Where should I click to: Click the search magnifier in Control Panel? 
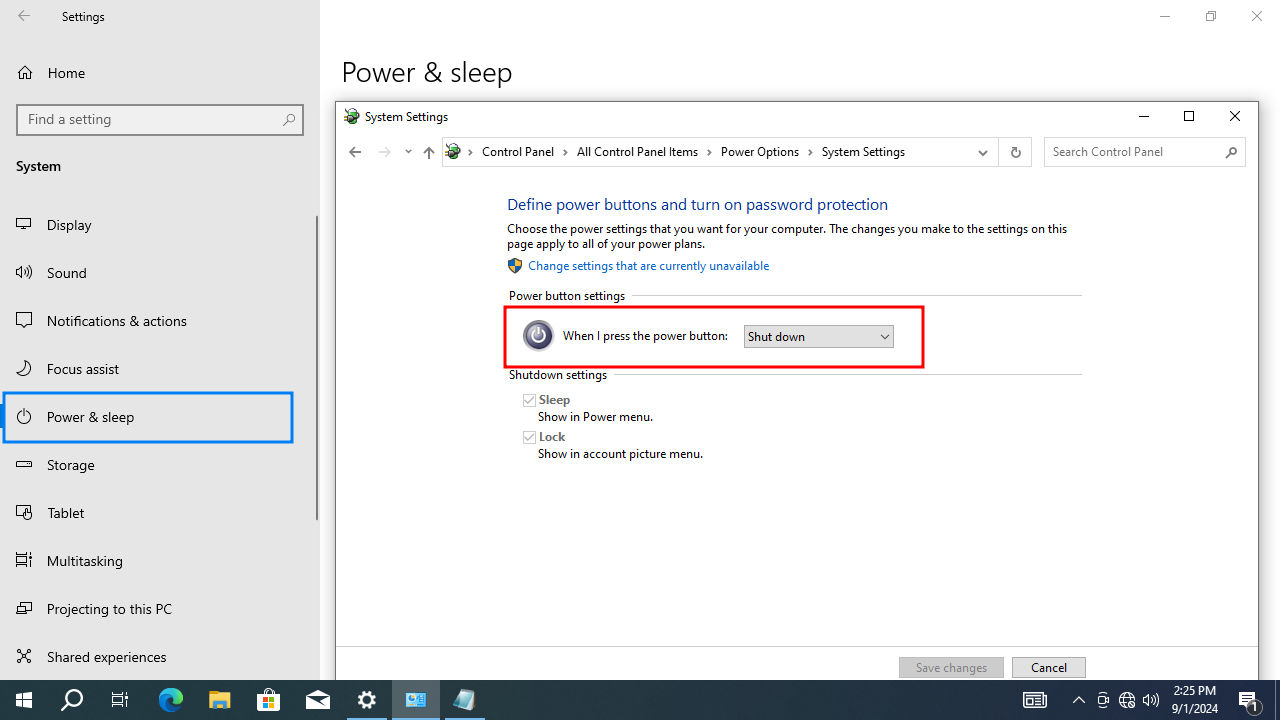coord(1231,152)
